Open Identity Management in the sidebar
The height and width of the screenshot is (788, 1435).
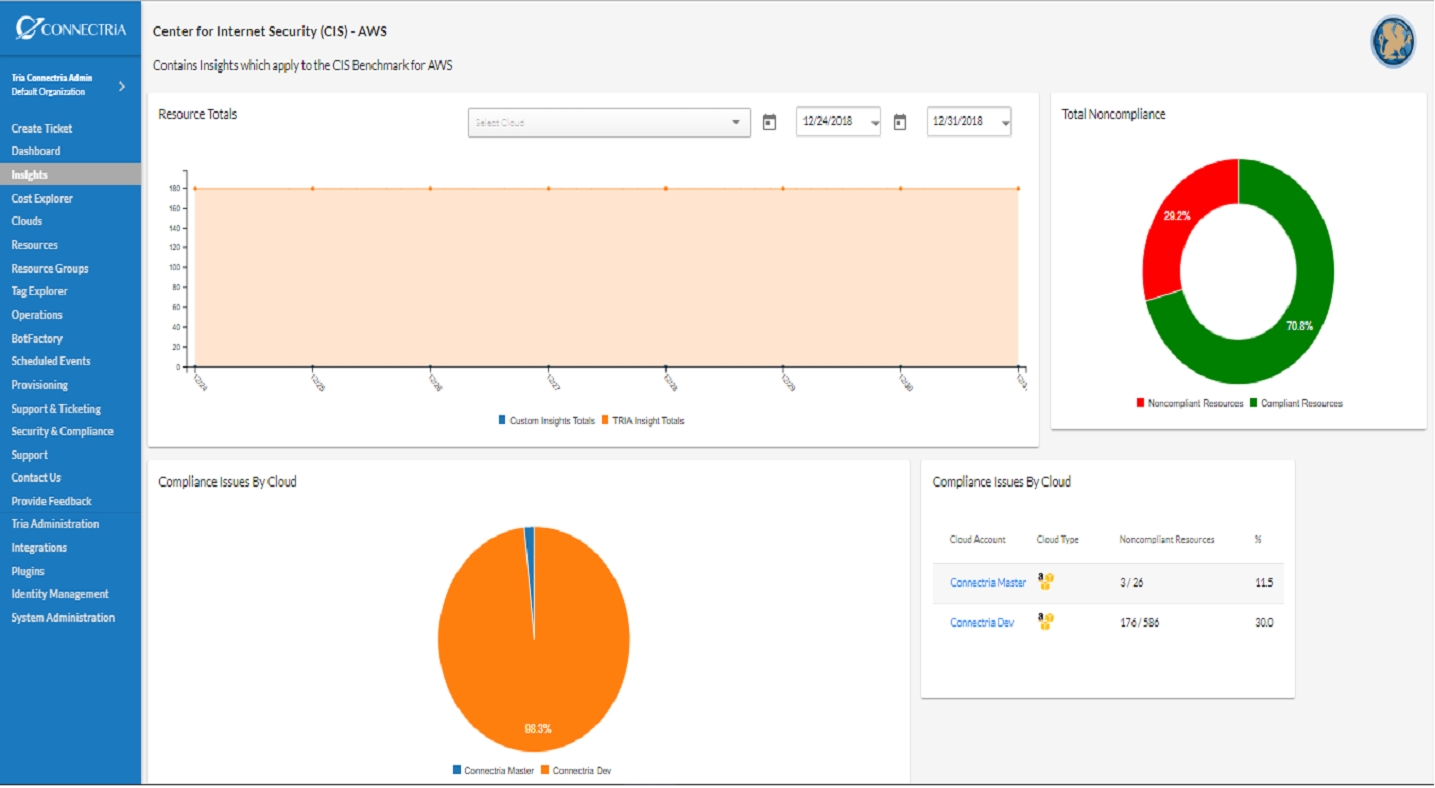tap(60, 594)
